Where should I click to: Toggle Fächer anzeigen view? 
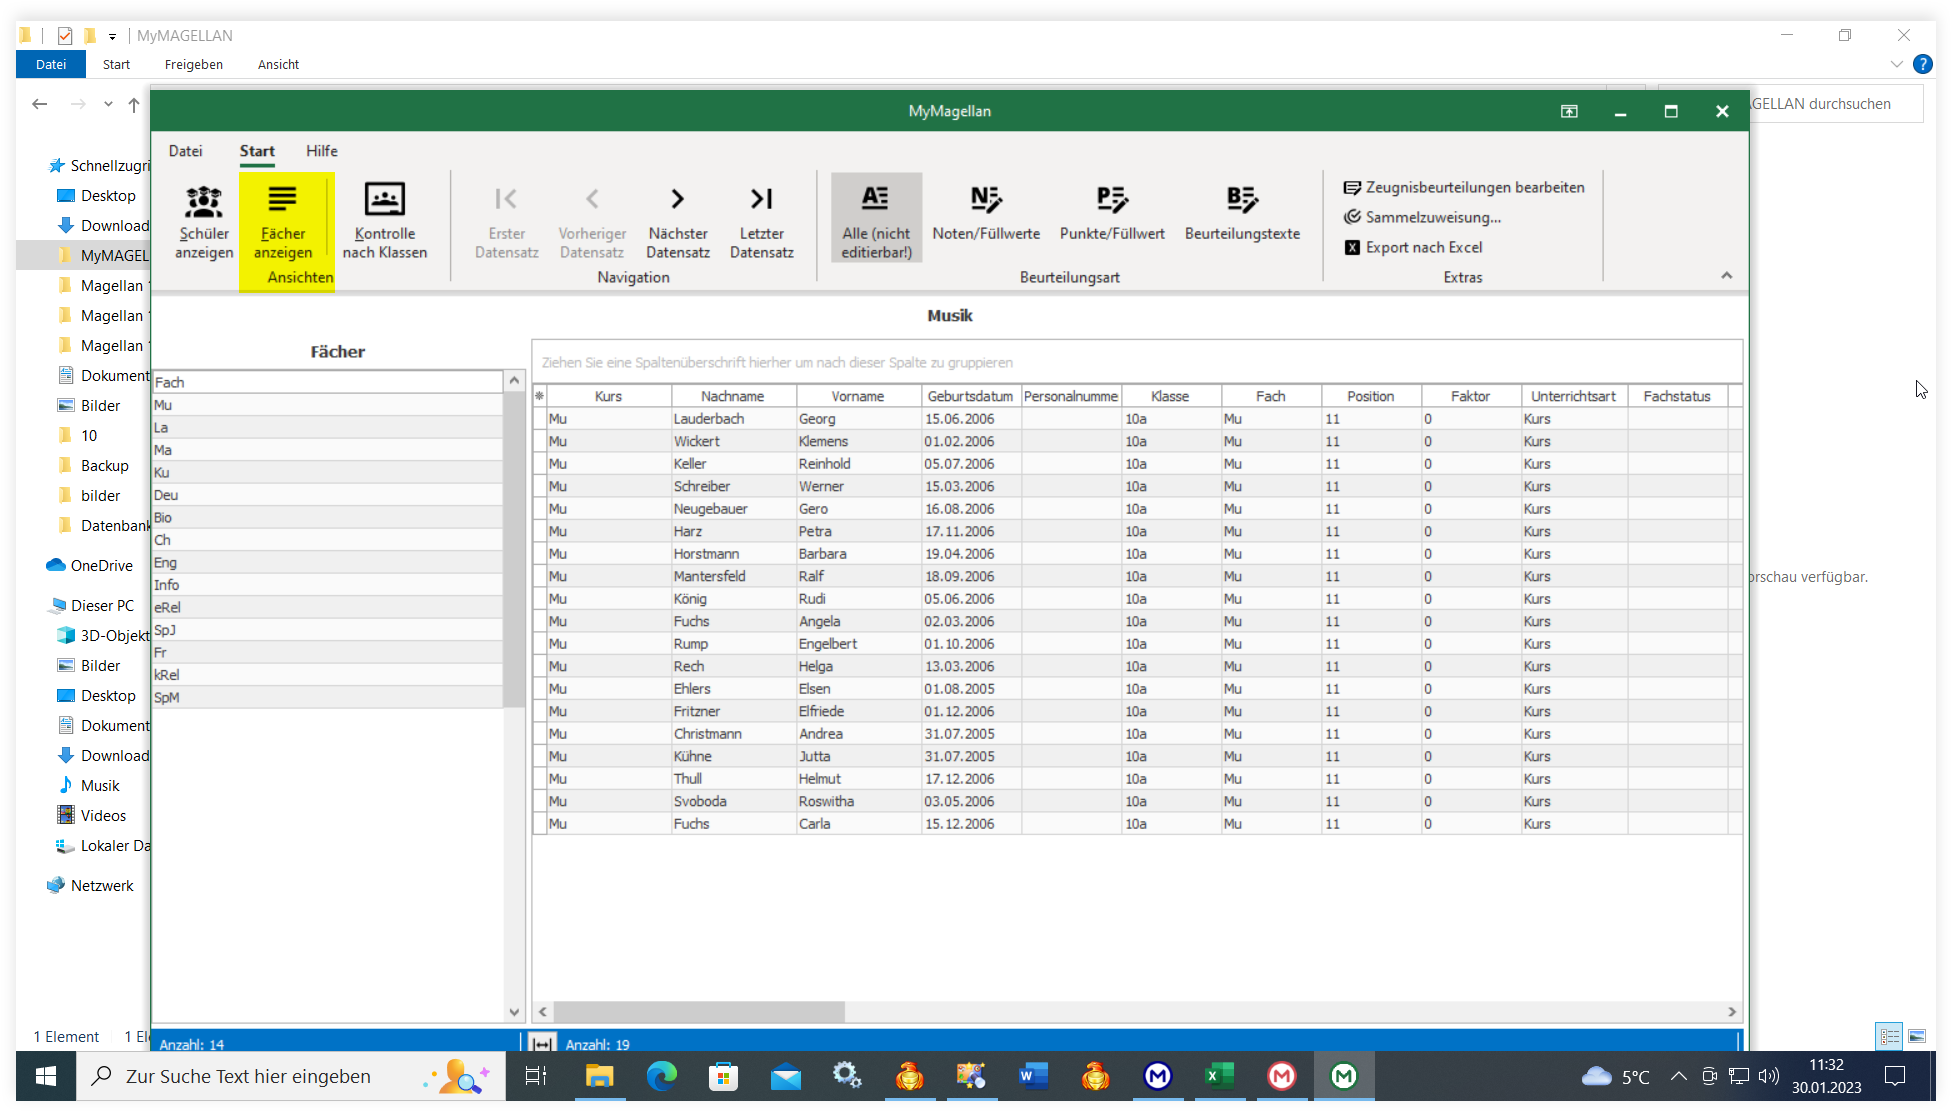[283, 222]
